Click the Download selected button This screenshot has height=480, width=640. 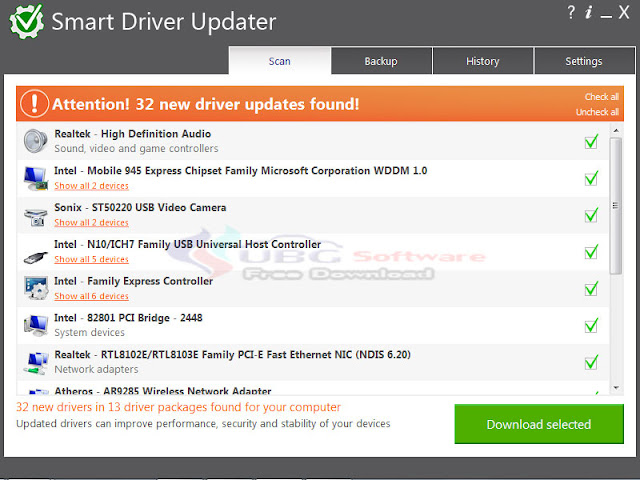539,424
